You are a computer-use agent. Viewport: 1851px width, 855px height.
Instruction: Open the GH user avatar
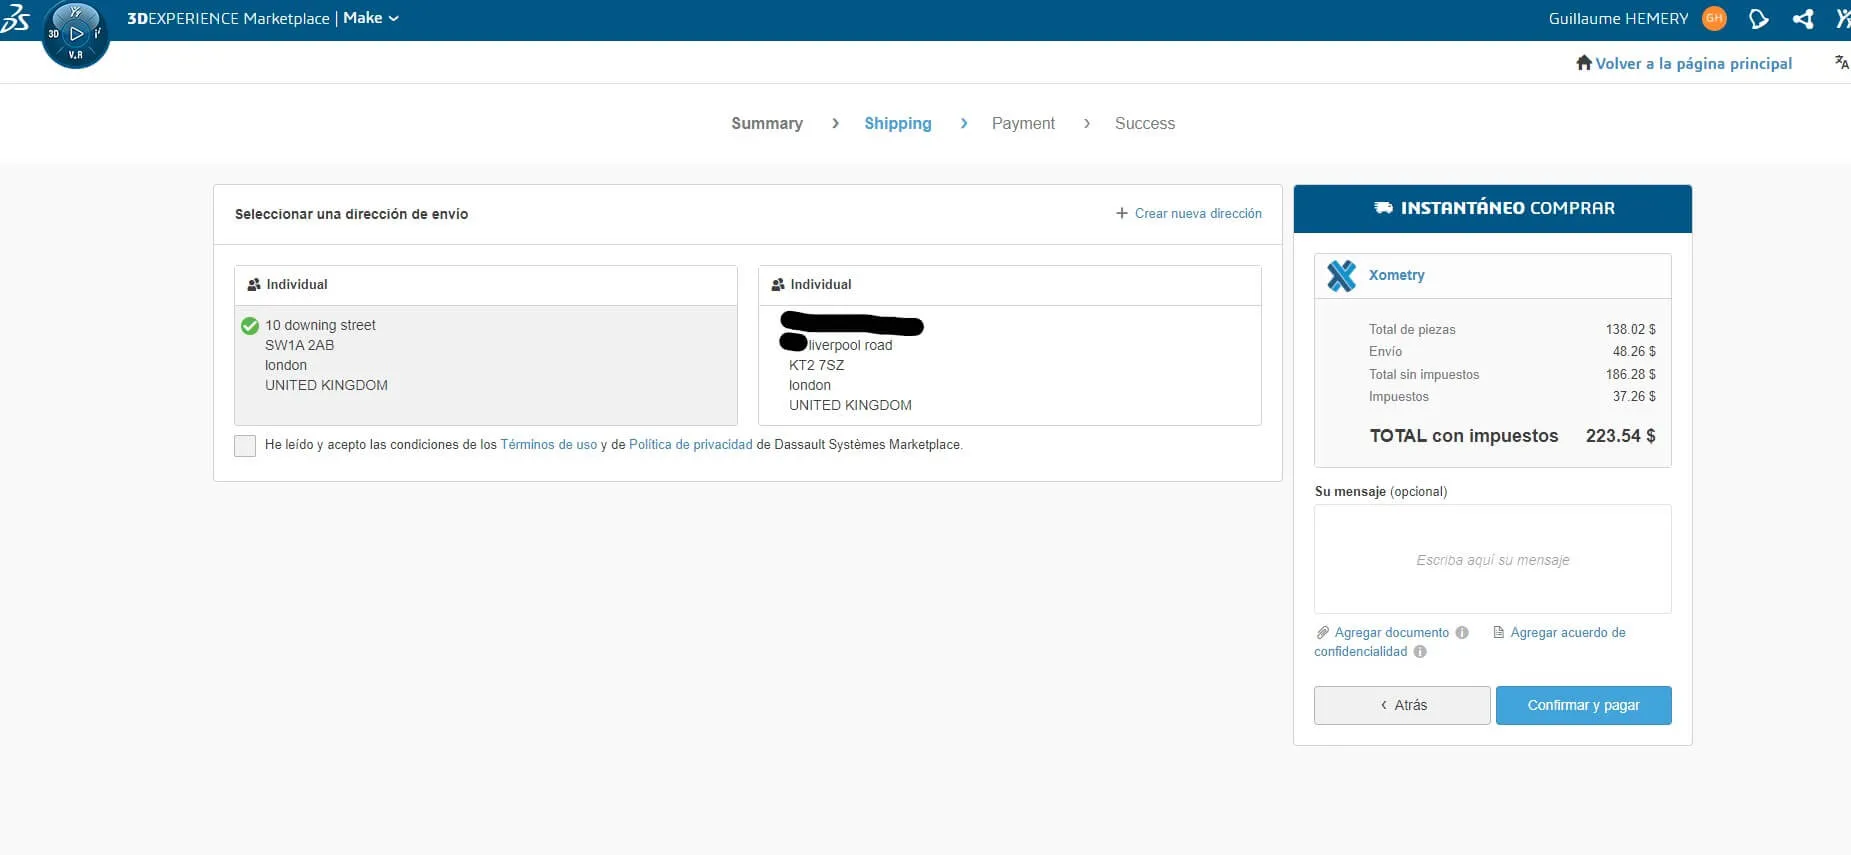click(1714, 18)
